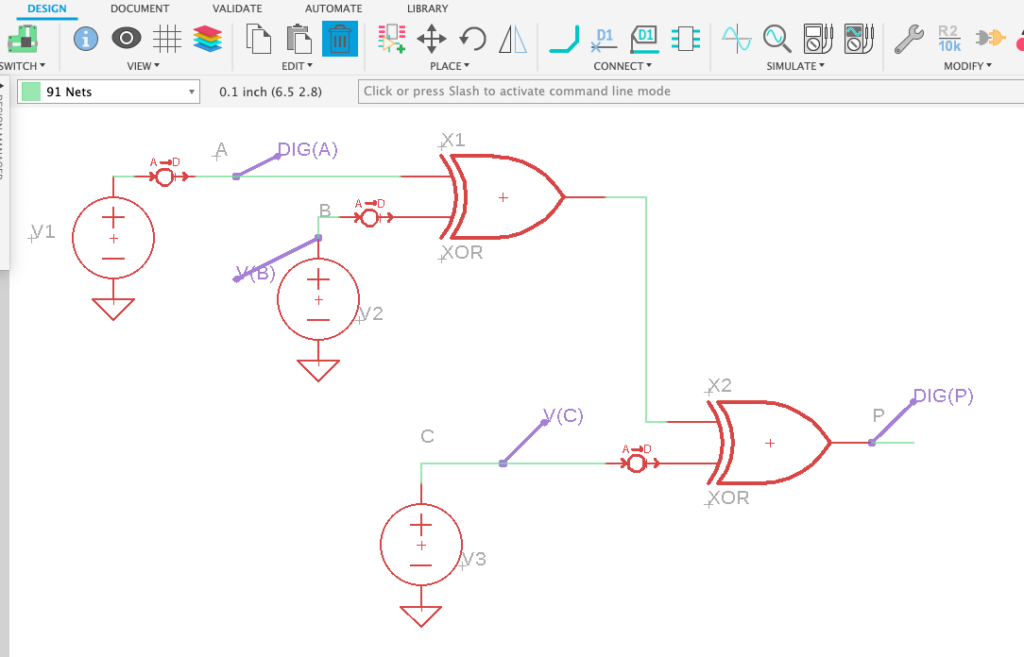Open the 91 Nets layer dropdown
Screen dimensions: 1024x657
(108, 91)
